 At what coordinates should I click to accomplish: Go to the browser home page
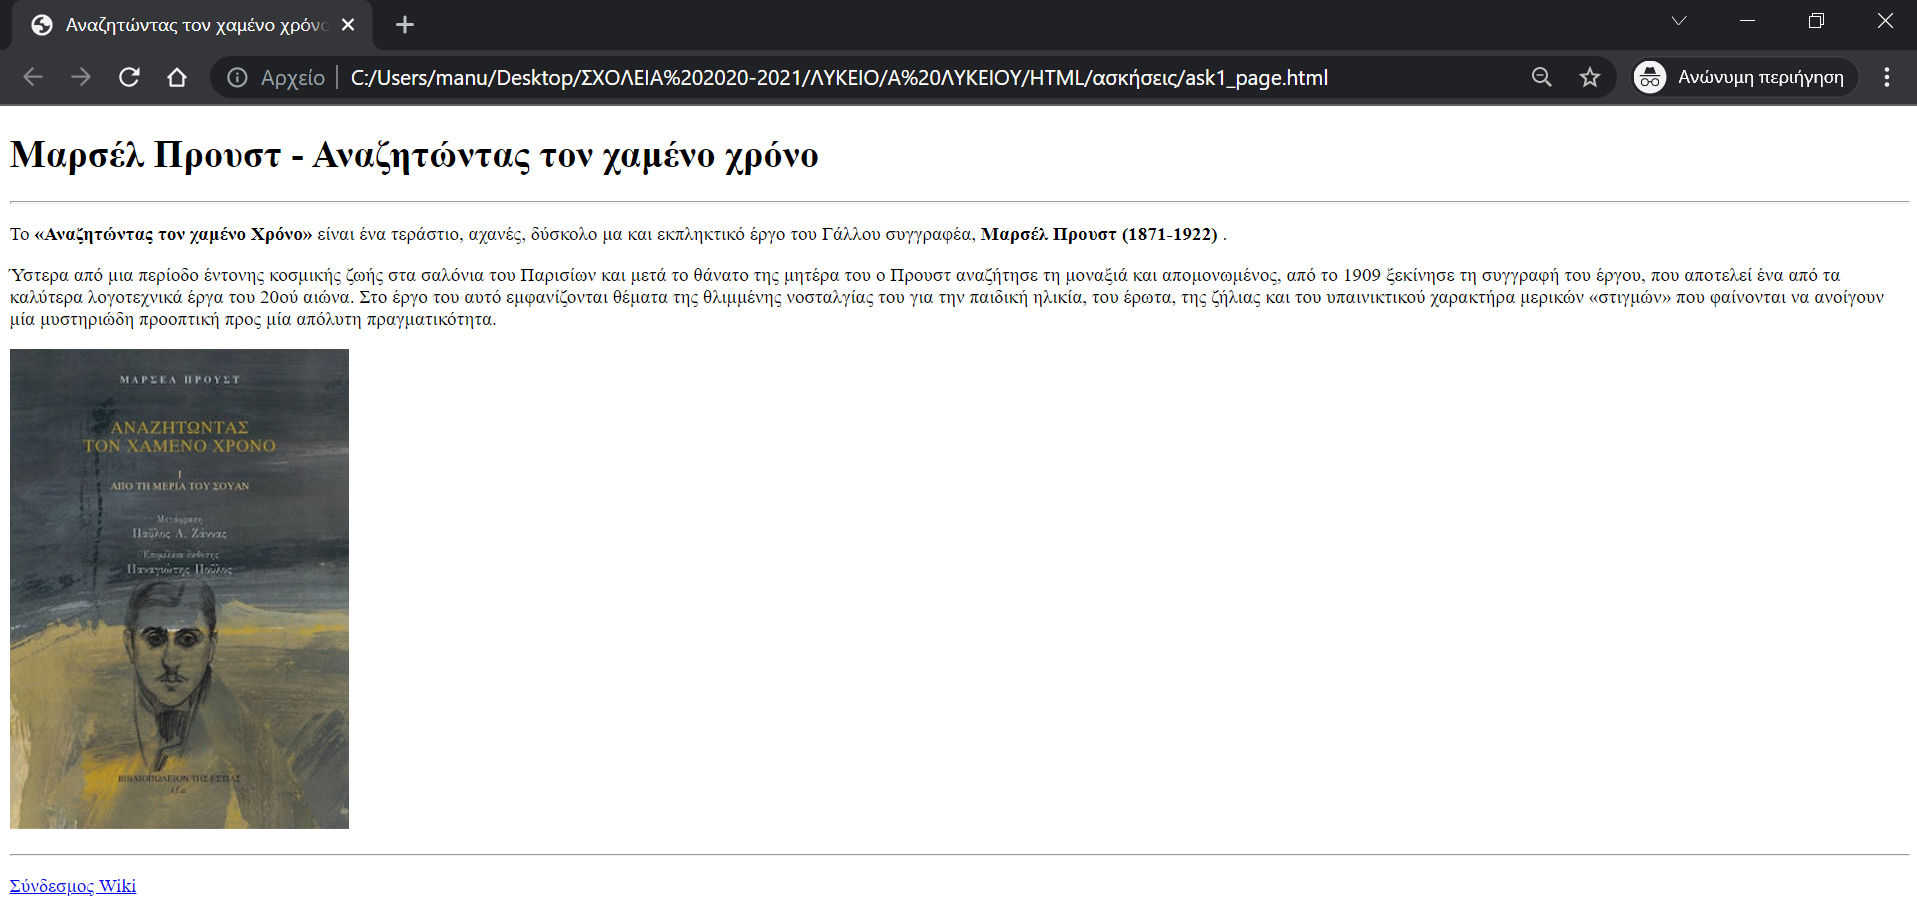coord(177,77)
